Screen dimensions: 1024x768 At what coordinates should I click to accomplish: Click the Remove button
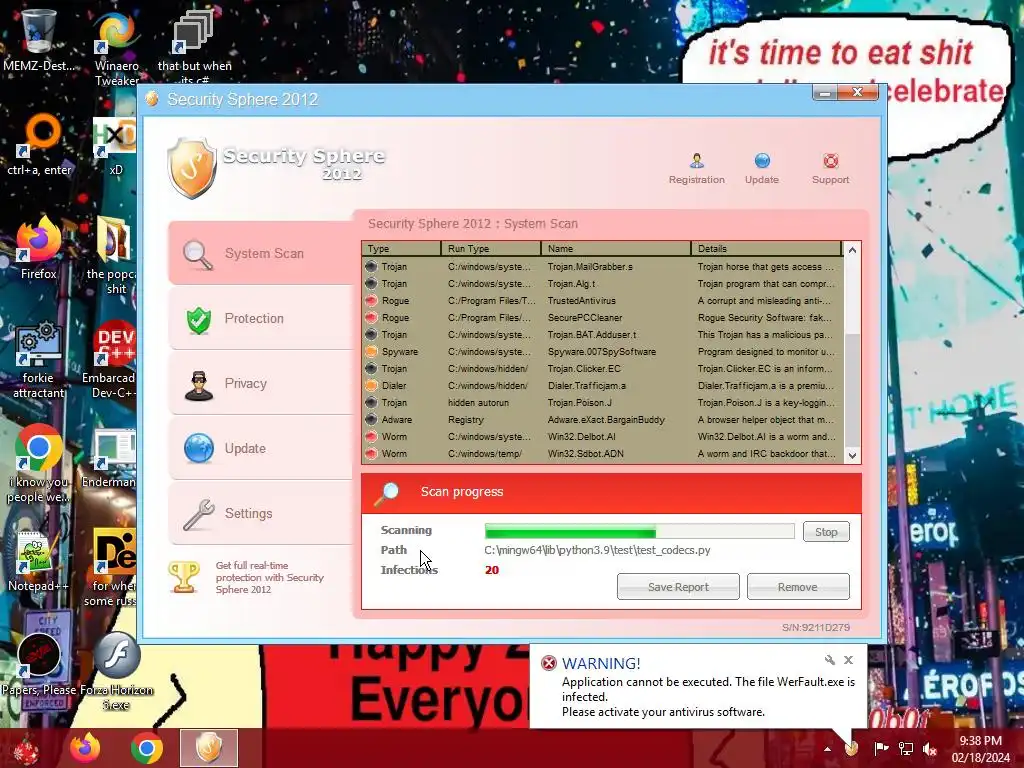pyautogui.click(x=797, y=586)
